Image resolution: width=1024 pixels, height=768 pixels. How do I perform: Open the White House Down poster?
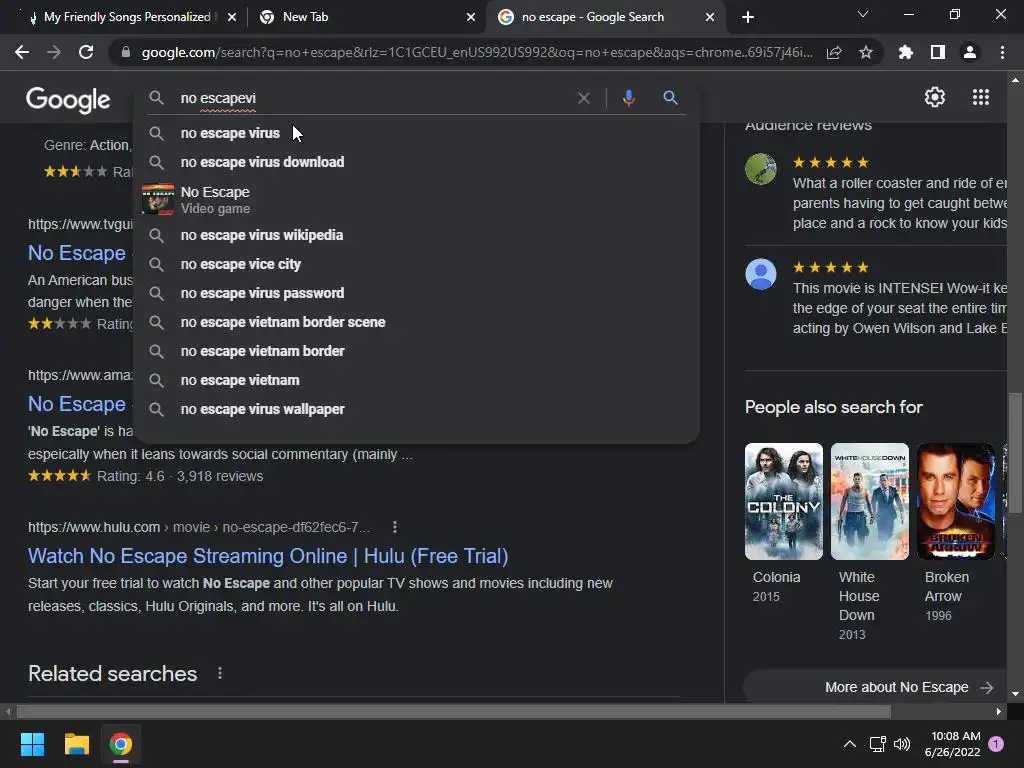coord(869,502)
